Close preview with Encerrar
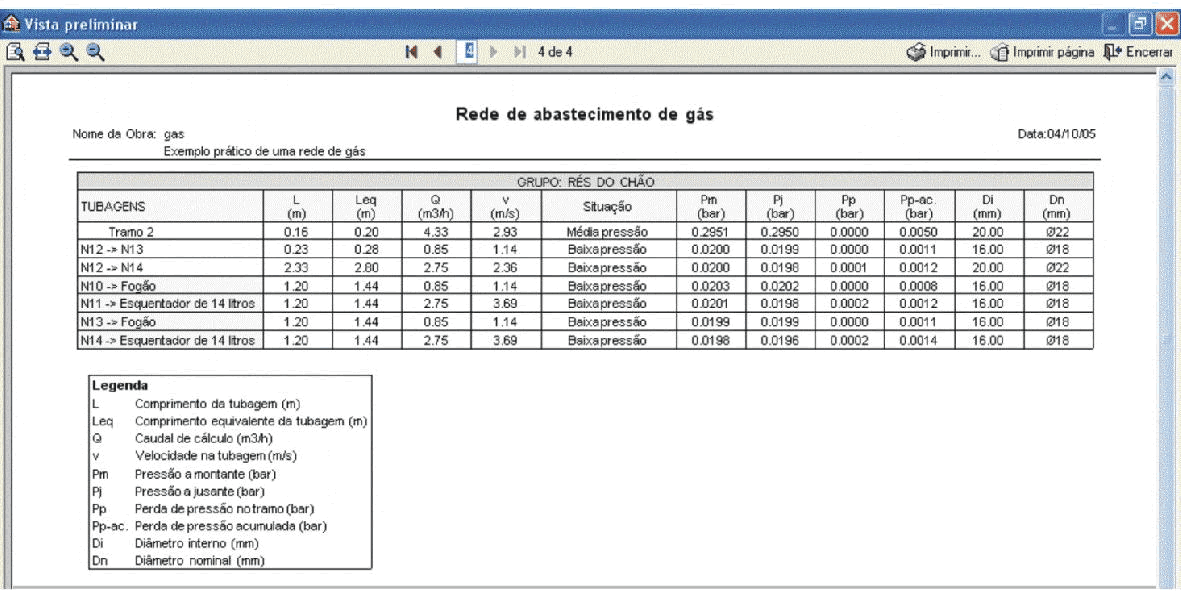Viewport: 1181px width, 591px height. (1138, 53)
